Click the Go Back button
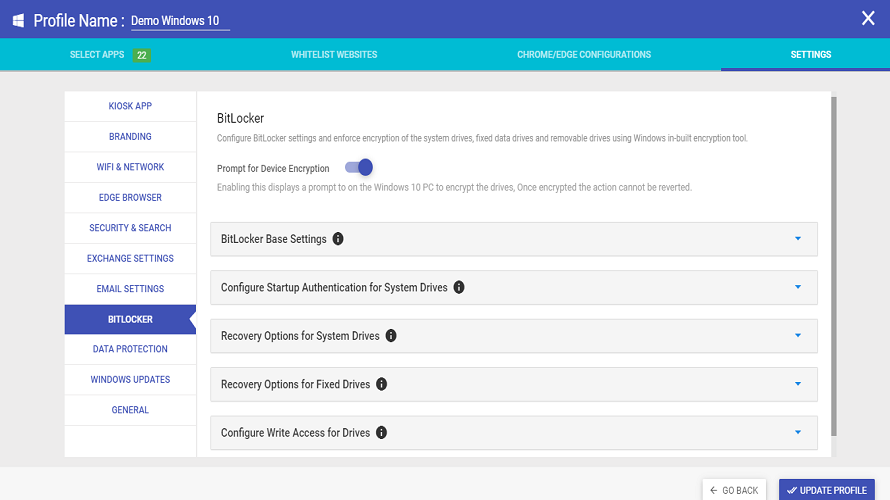 (x=734, y=490)
